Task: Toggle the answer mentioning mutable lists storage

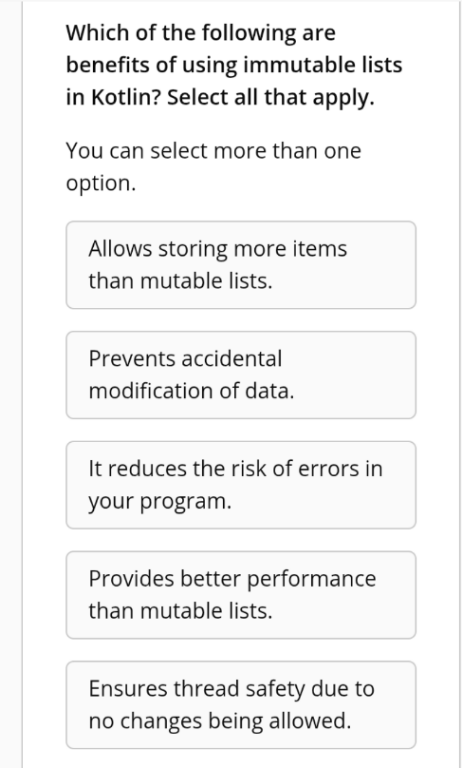Action: coord(241,265)
